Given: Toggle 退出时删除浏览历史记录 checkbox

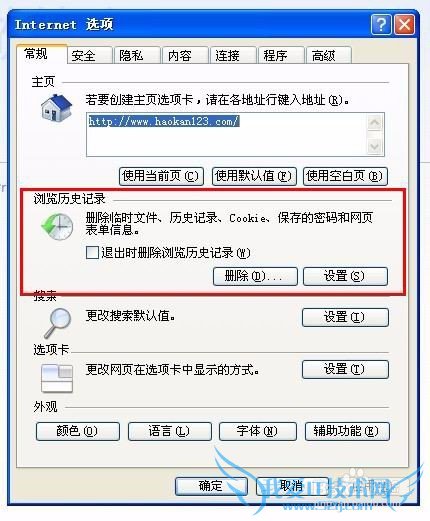Looking at the screenshot, I should [x=92, y=252].
